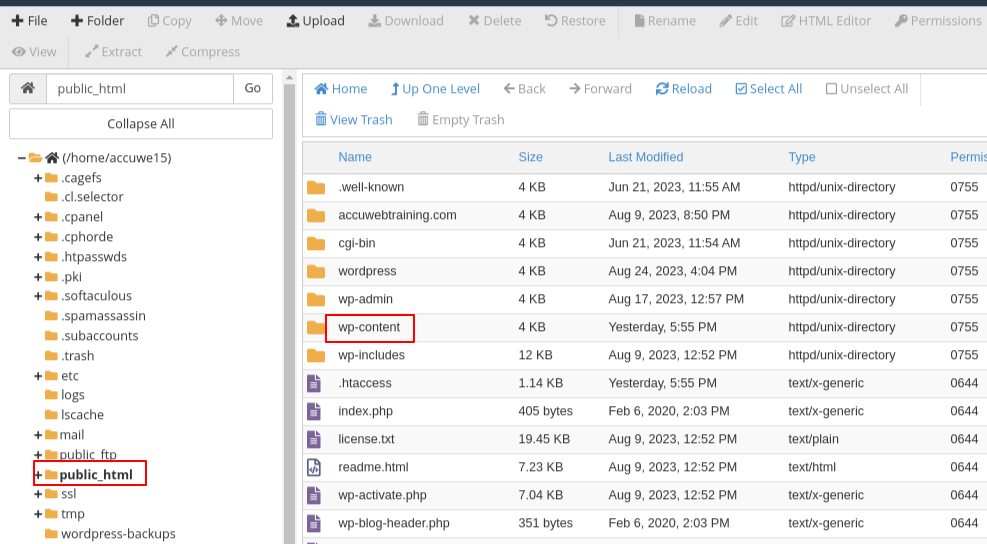Image resolution: width=987 pixels, height=544 pixels.
Task: Click the wp-admin folder icon
Action: (316, 300)
